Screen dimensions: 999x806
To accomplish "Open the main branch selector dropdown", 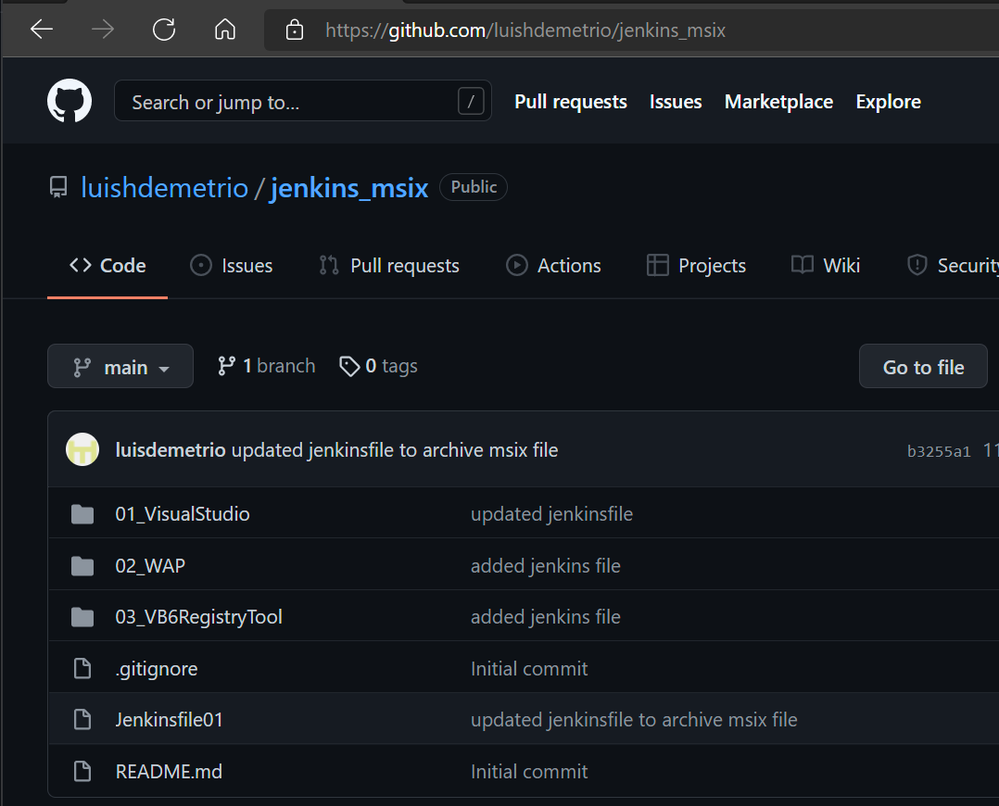I will [120, 366].
